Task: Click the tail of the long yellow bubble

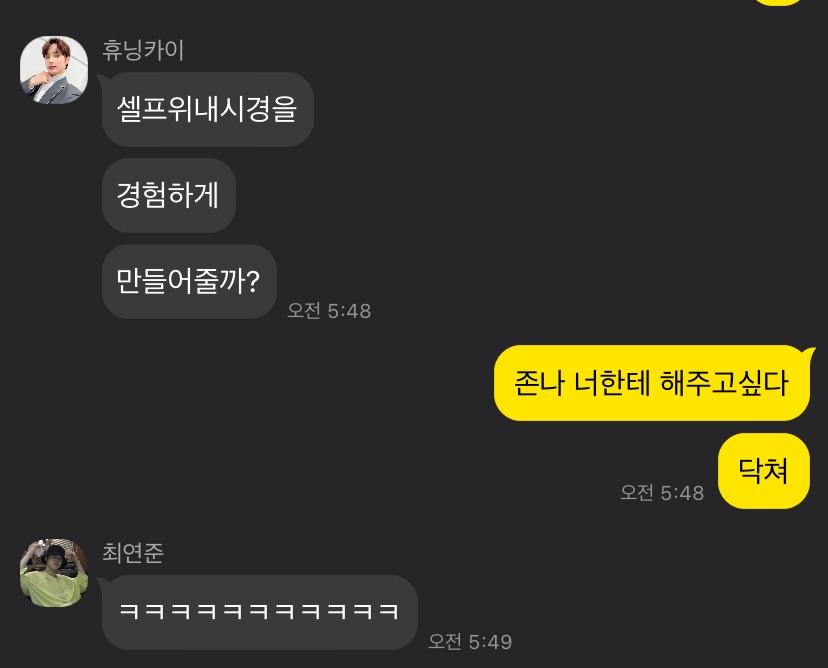Action: (810, 353)
